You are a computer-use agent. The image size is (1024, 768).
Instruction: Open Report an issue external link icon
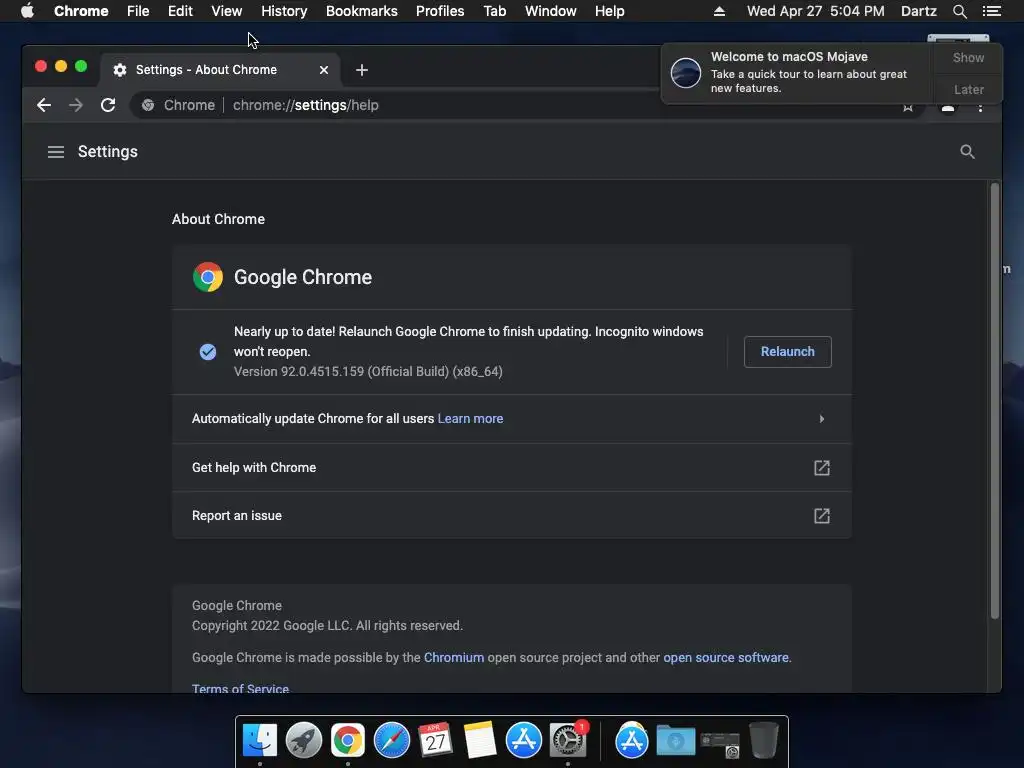[x=822, y=516]
